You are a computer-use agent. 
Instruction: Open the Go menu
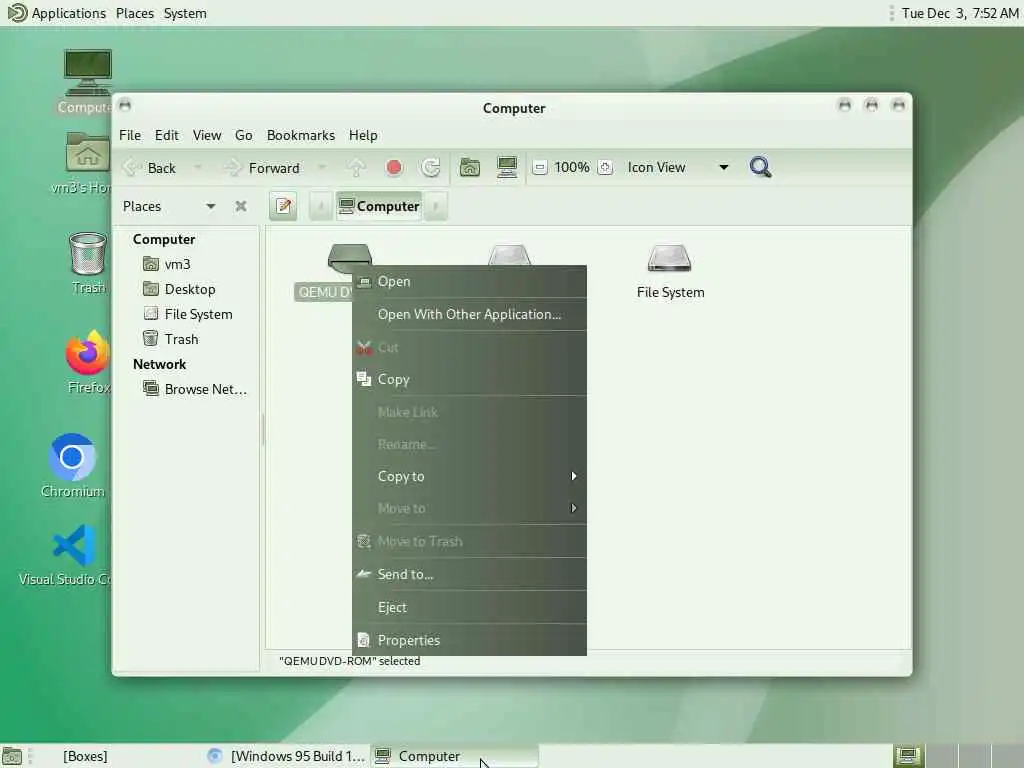click(x=244, y=135)
